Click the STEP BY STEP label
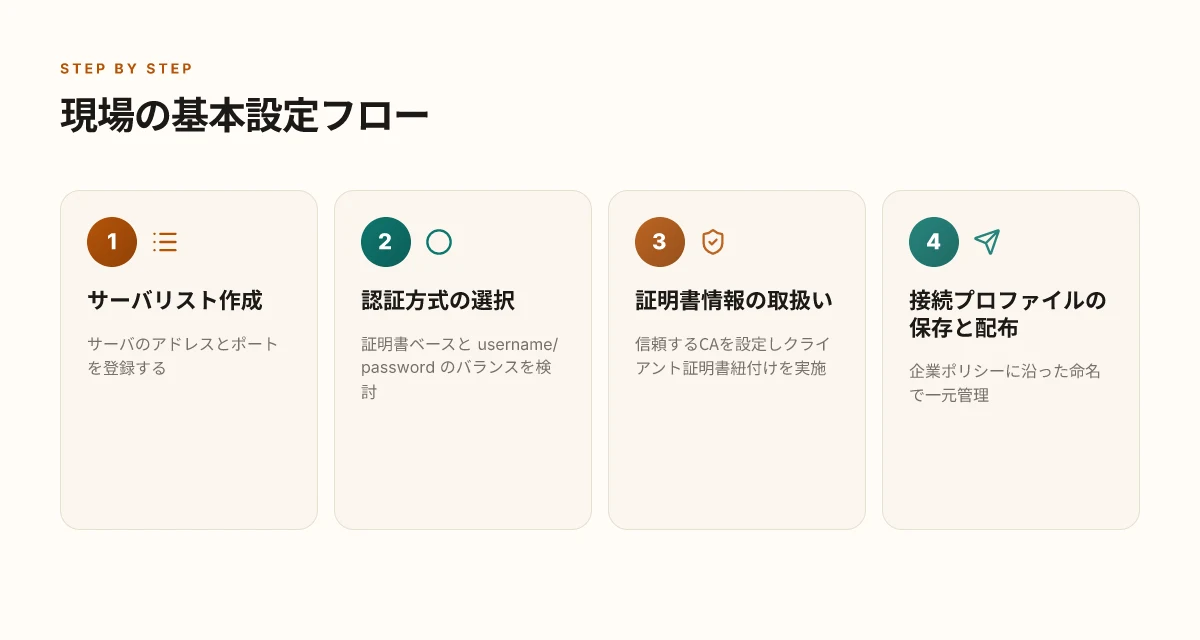The height and width of the screenshot is (640, 1200). click(126, 69)
